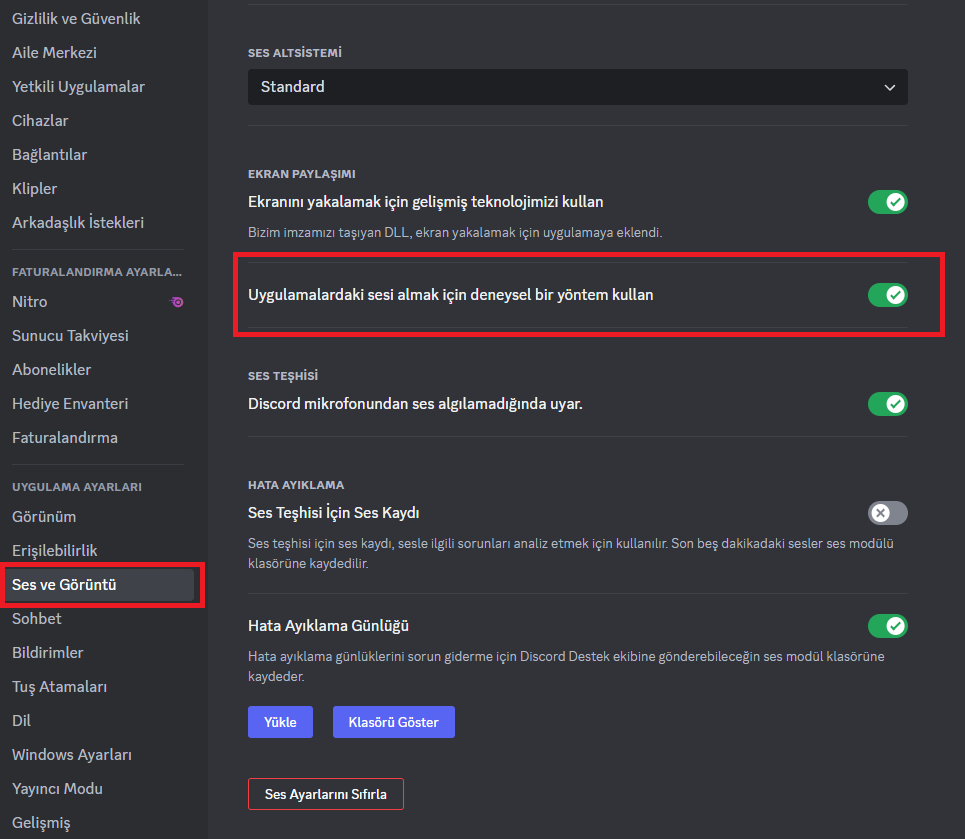
Task: Open Gizlilik ve Güvenlik settings
Action: [x=76, y=19]
